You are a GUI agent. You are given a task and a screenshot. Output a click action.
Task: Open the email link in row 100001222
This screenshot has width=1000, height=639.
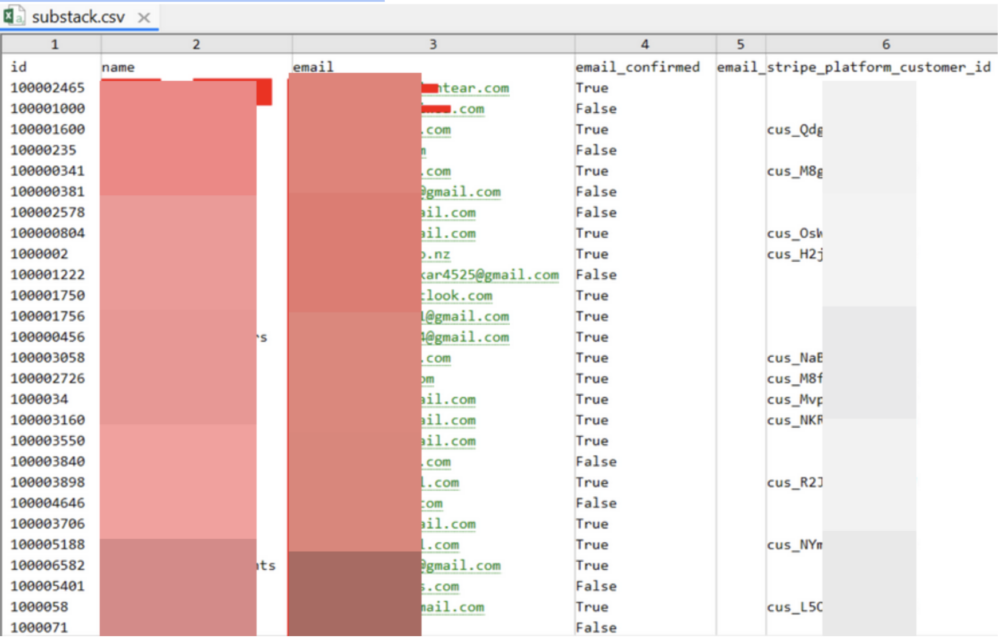[x=490, y=275]
